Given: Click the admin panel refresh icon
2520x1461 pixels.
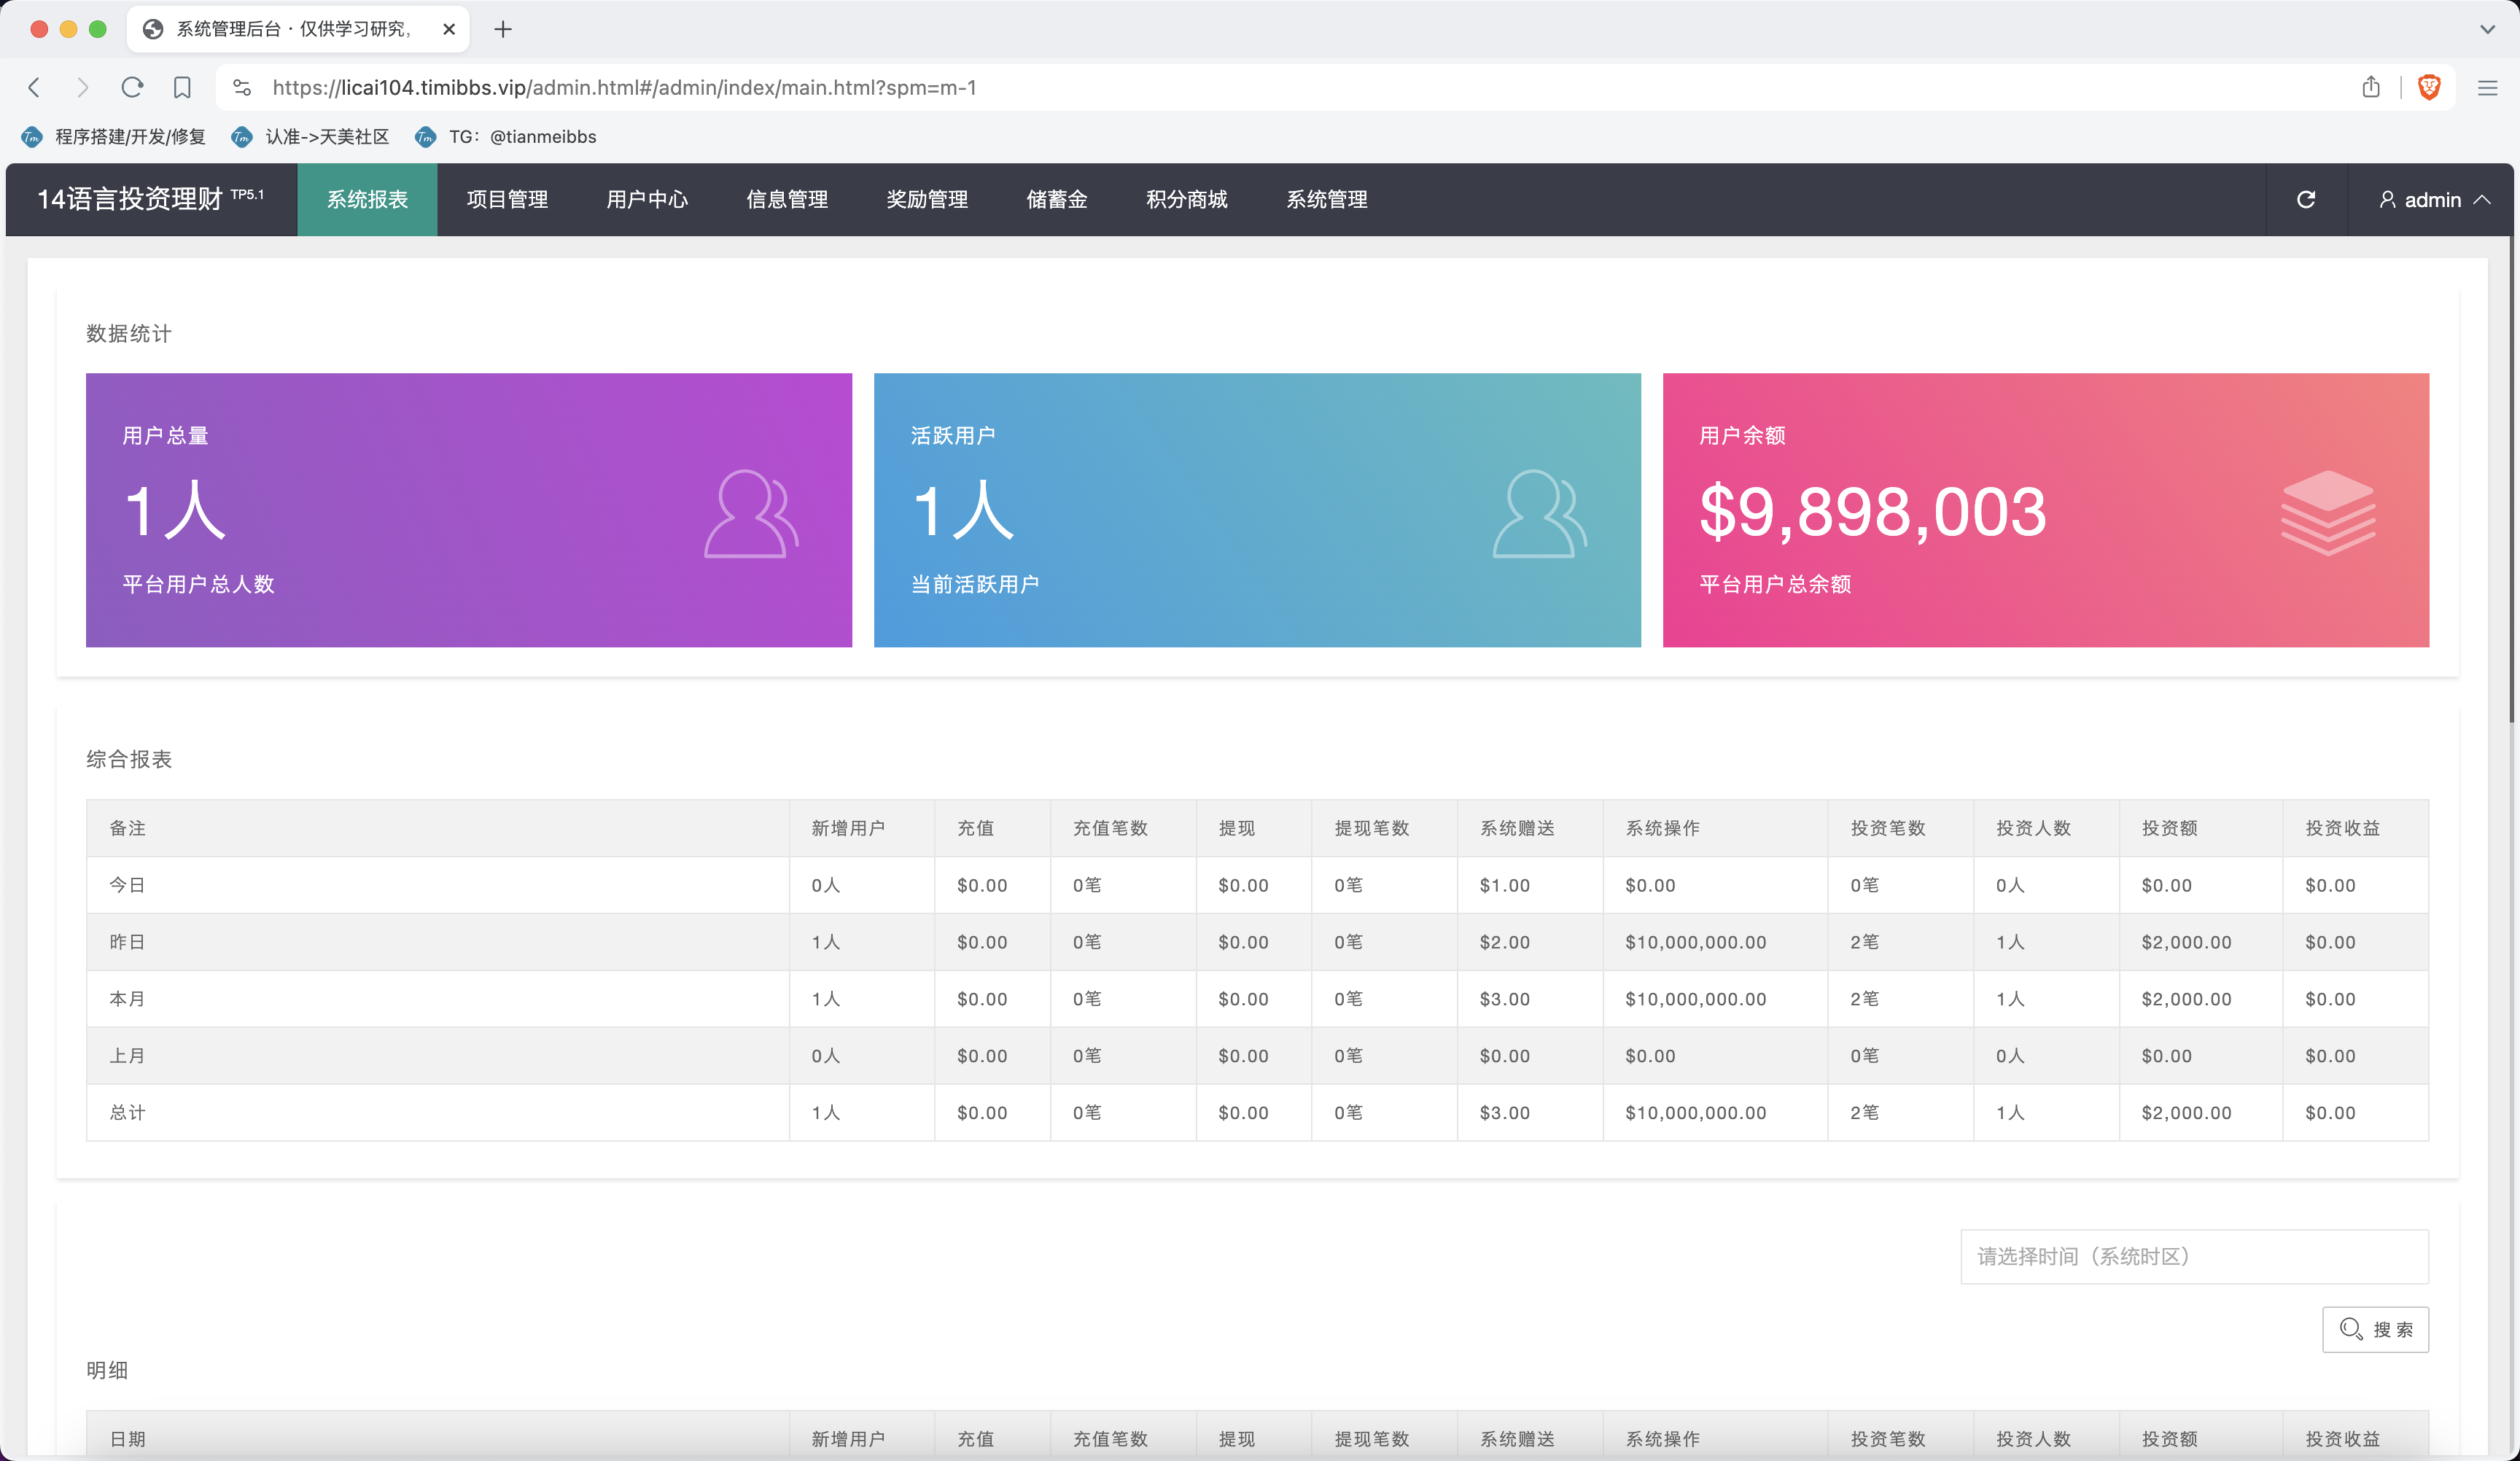Looking at the screenshot, I should [2306, 199].
